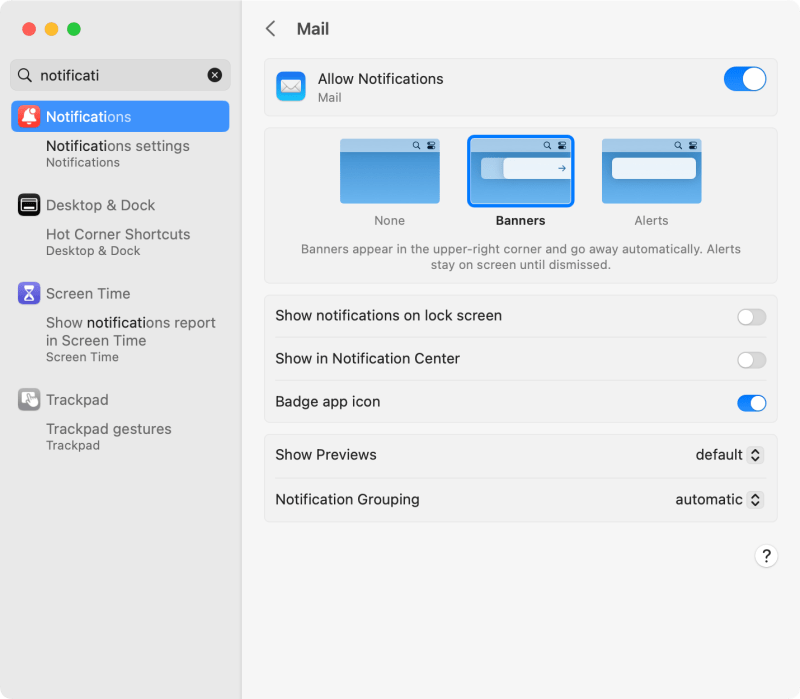Viewport: 800px width, 699px height.
Task: Select the Alerts notification style
Action: [x=651, y=172]
